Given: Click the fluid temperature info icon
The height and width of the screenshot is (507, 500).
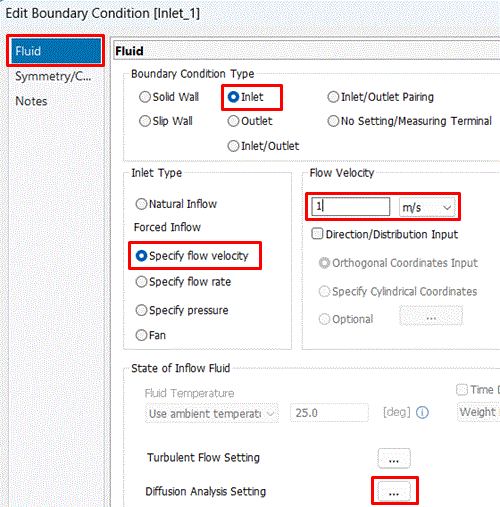Looking at the screenshot, I should tap(422, 413).
